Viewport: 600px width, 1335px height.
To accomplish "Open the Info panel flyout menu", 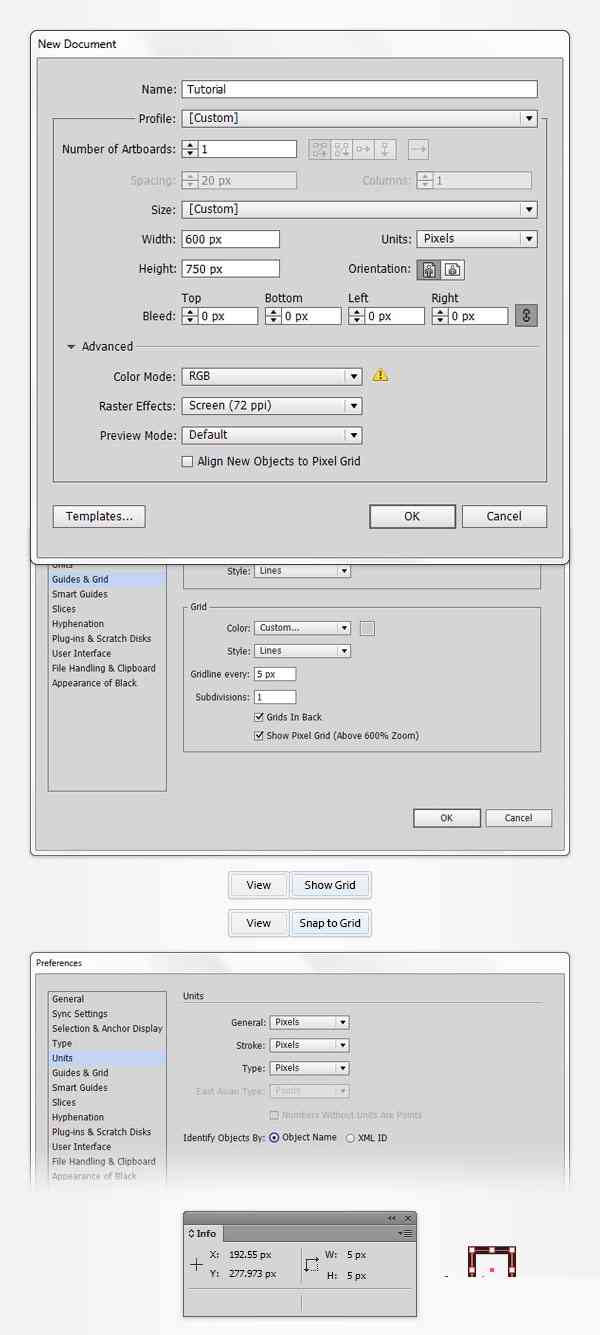I will 405,1234.
